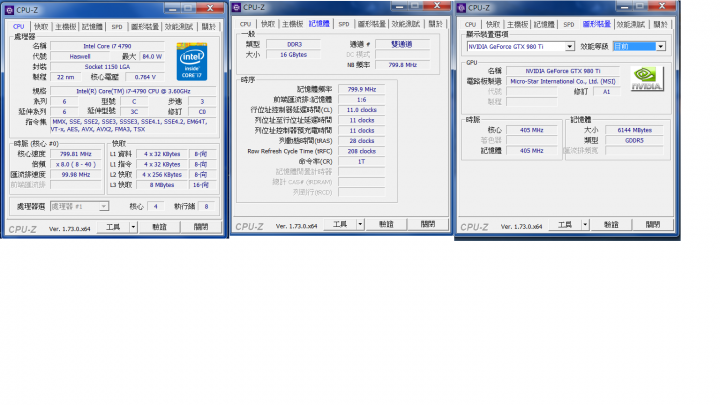Select 效能測試 tab in graphics window
Image resolution: width=720 pixels, height=405 pixels.
click(x=630, y=24)
